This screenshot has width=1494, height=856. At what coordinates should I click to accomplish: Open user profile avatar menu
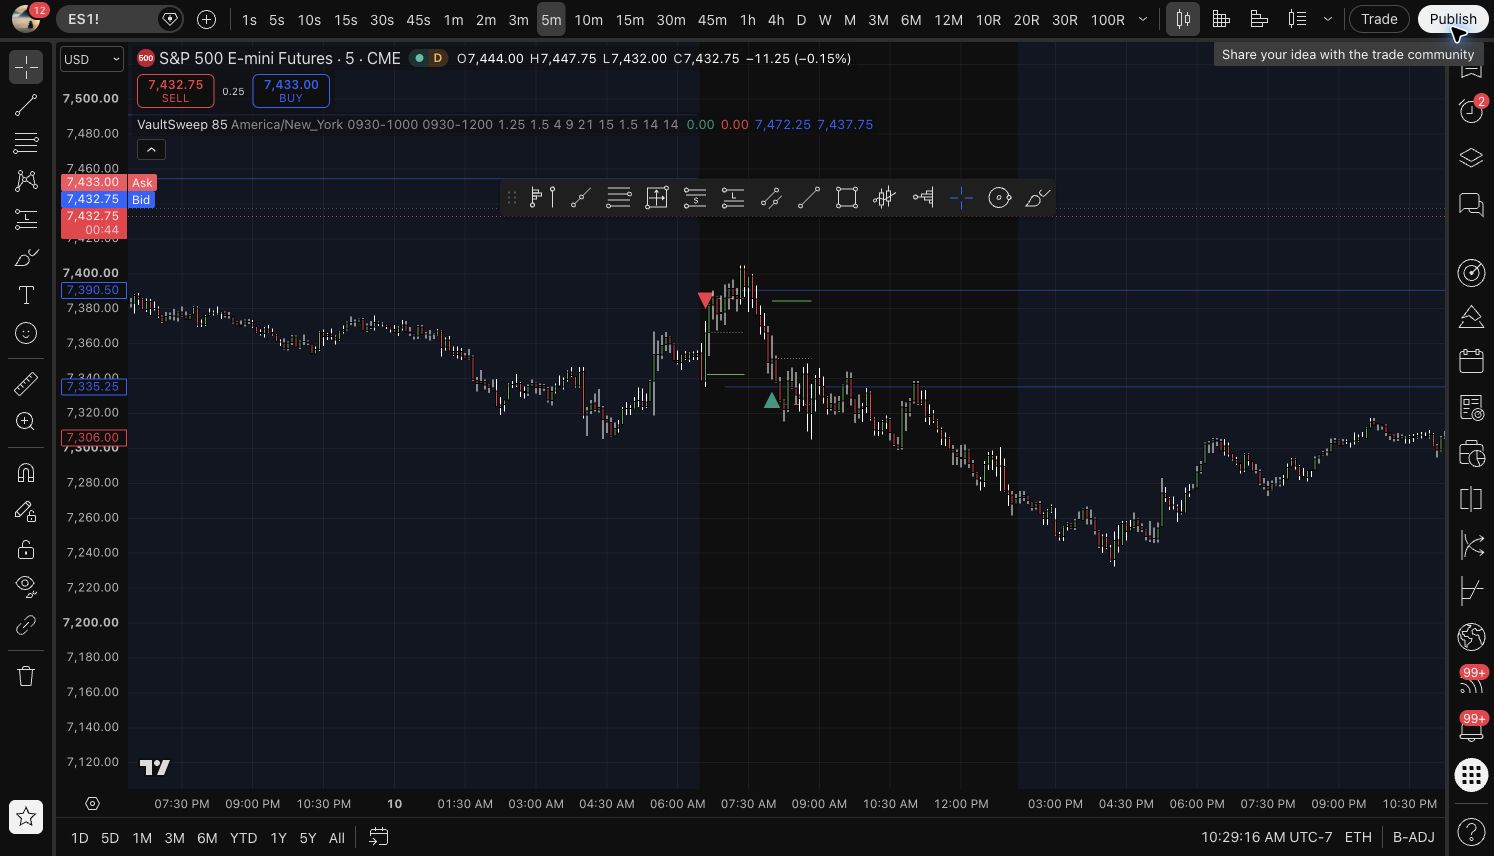[x=24, y=17]
